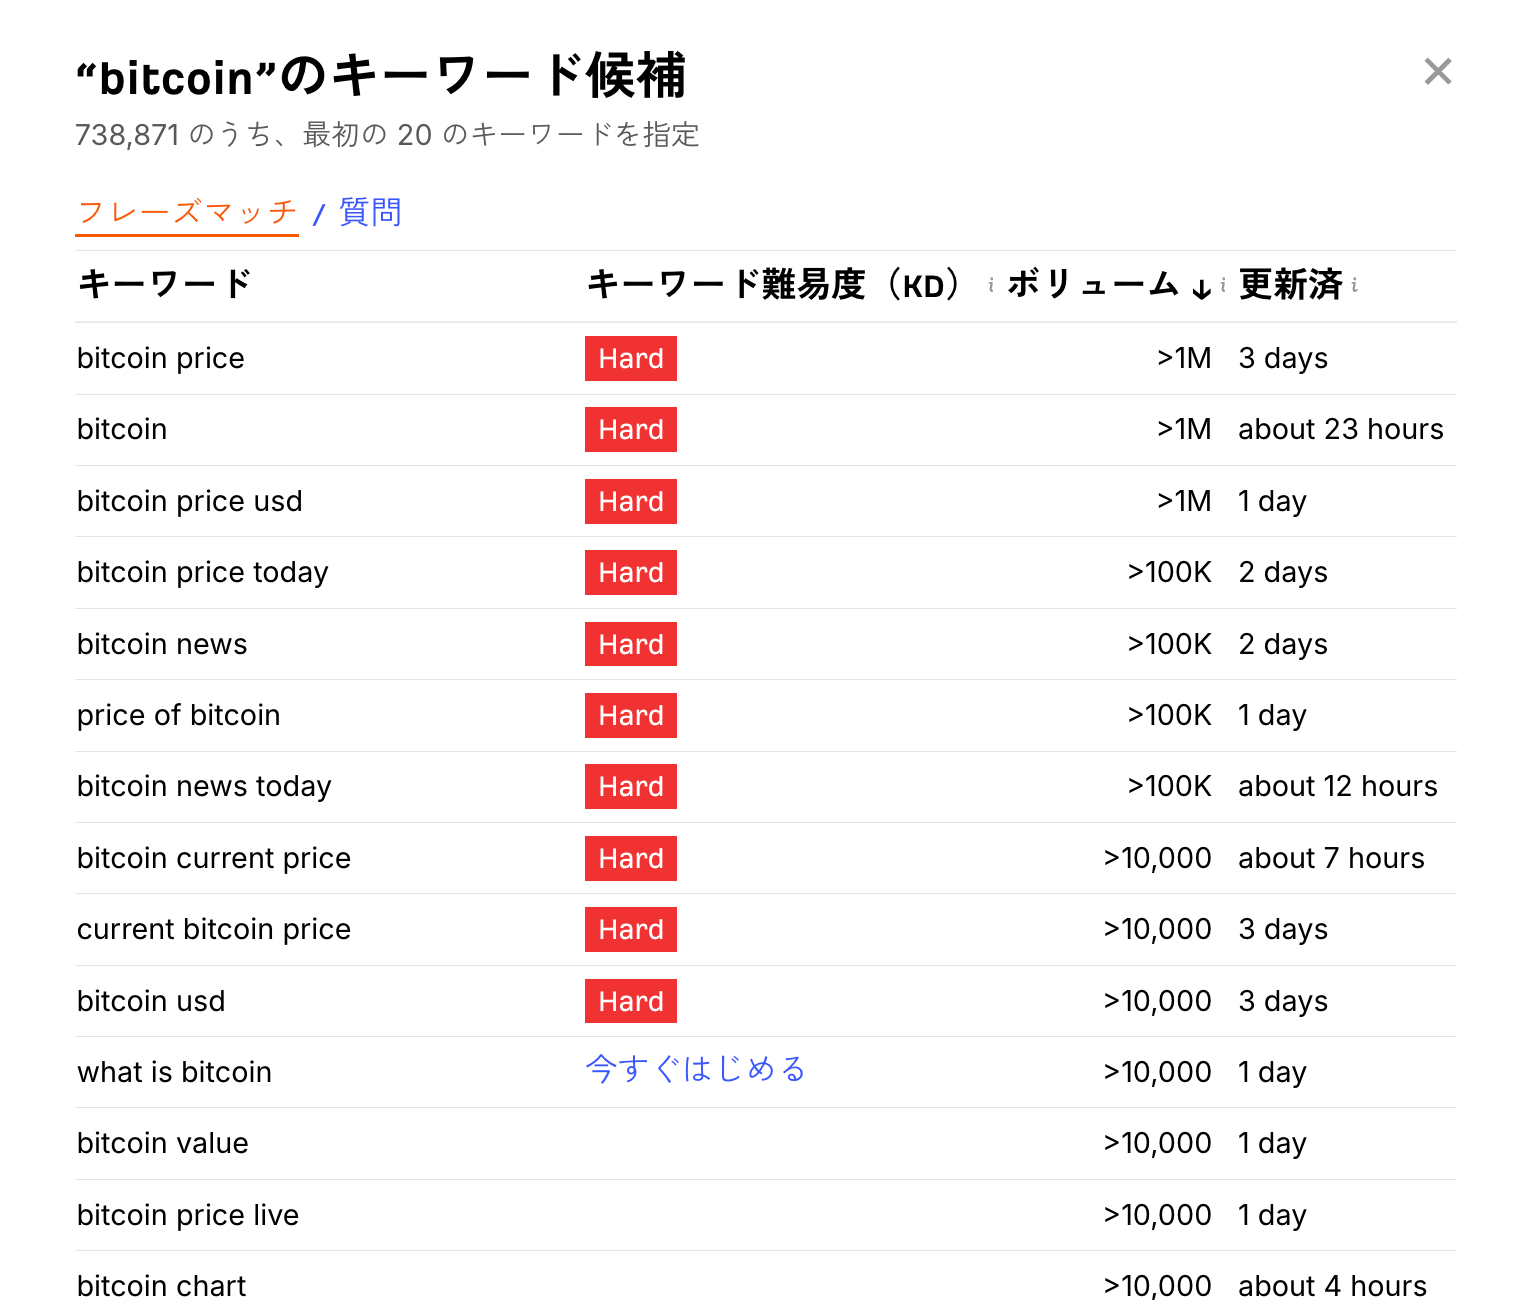Viewport: 1530px width, 1300px height.
Task: Switch to フレーズマッチ tab
Action: pyautogui.click(x=187, y=212)
